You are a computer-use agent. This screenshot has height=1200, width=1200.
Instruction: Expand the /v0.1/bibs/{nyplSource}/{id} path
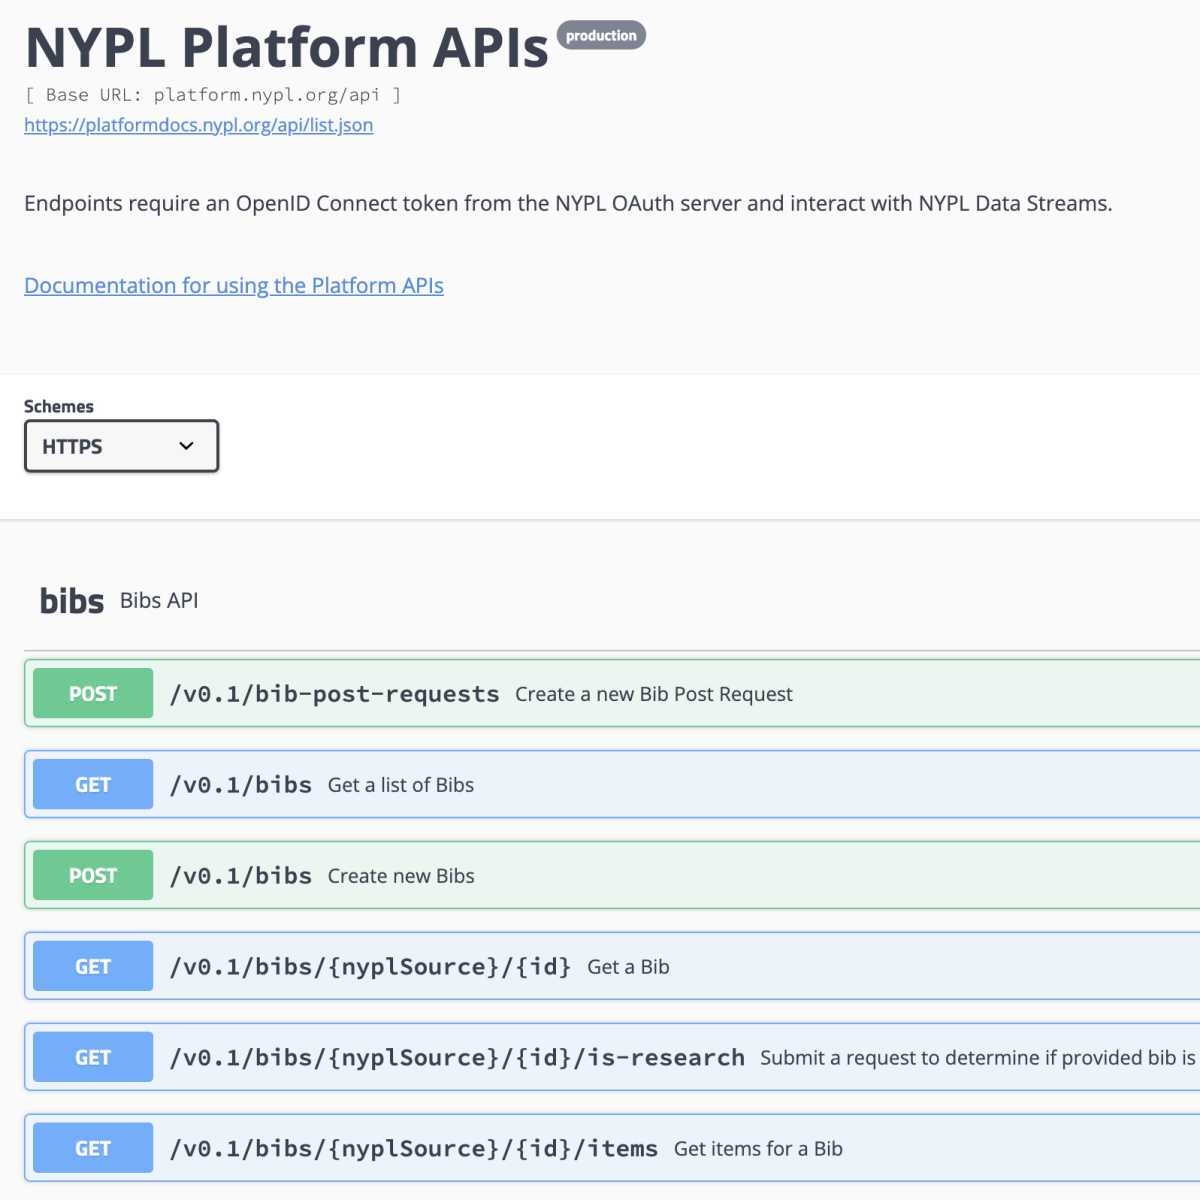[370, 967]
